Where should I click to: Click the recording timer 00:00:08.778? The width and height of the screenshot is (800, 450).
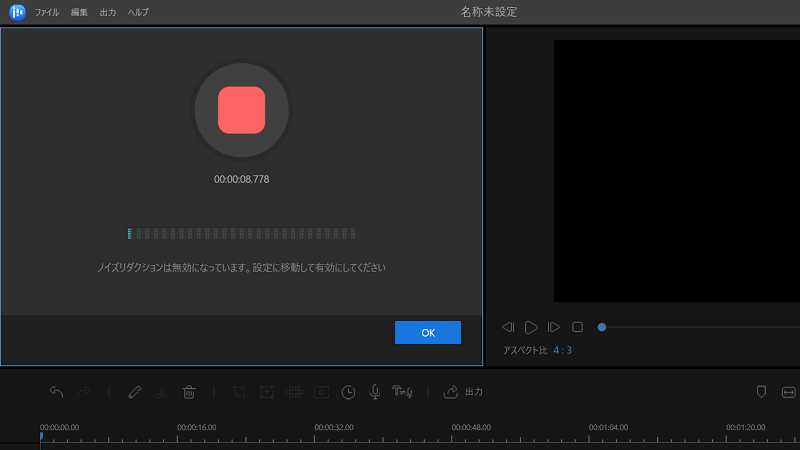coord(241,180)
